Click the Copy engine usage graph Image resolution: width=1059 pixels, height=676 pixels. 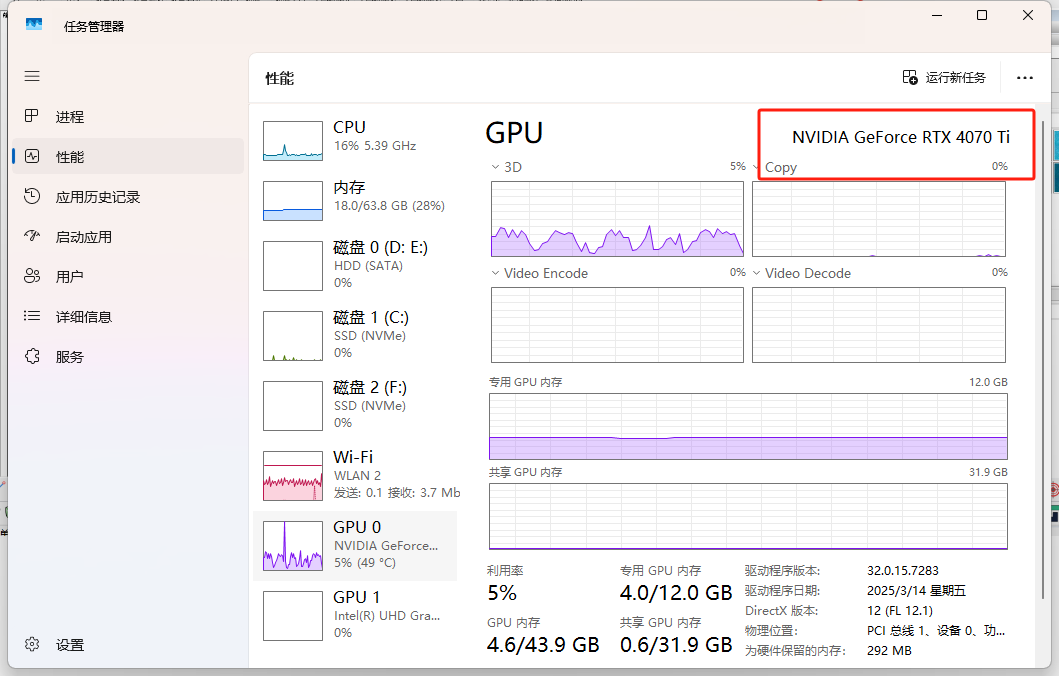[x=879, y=219]
